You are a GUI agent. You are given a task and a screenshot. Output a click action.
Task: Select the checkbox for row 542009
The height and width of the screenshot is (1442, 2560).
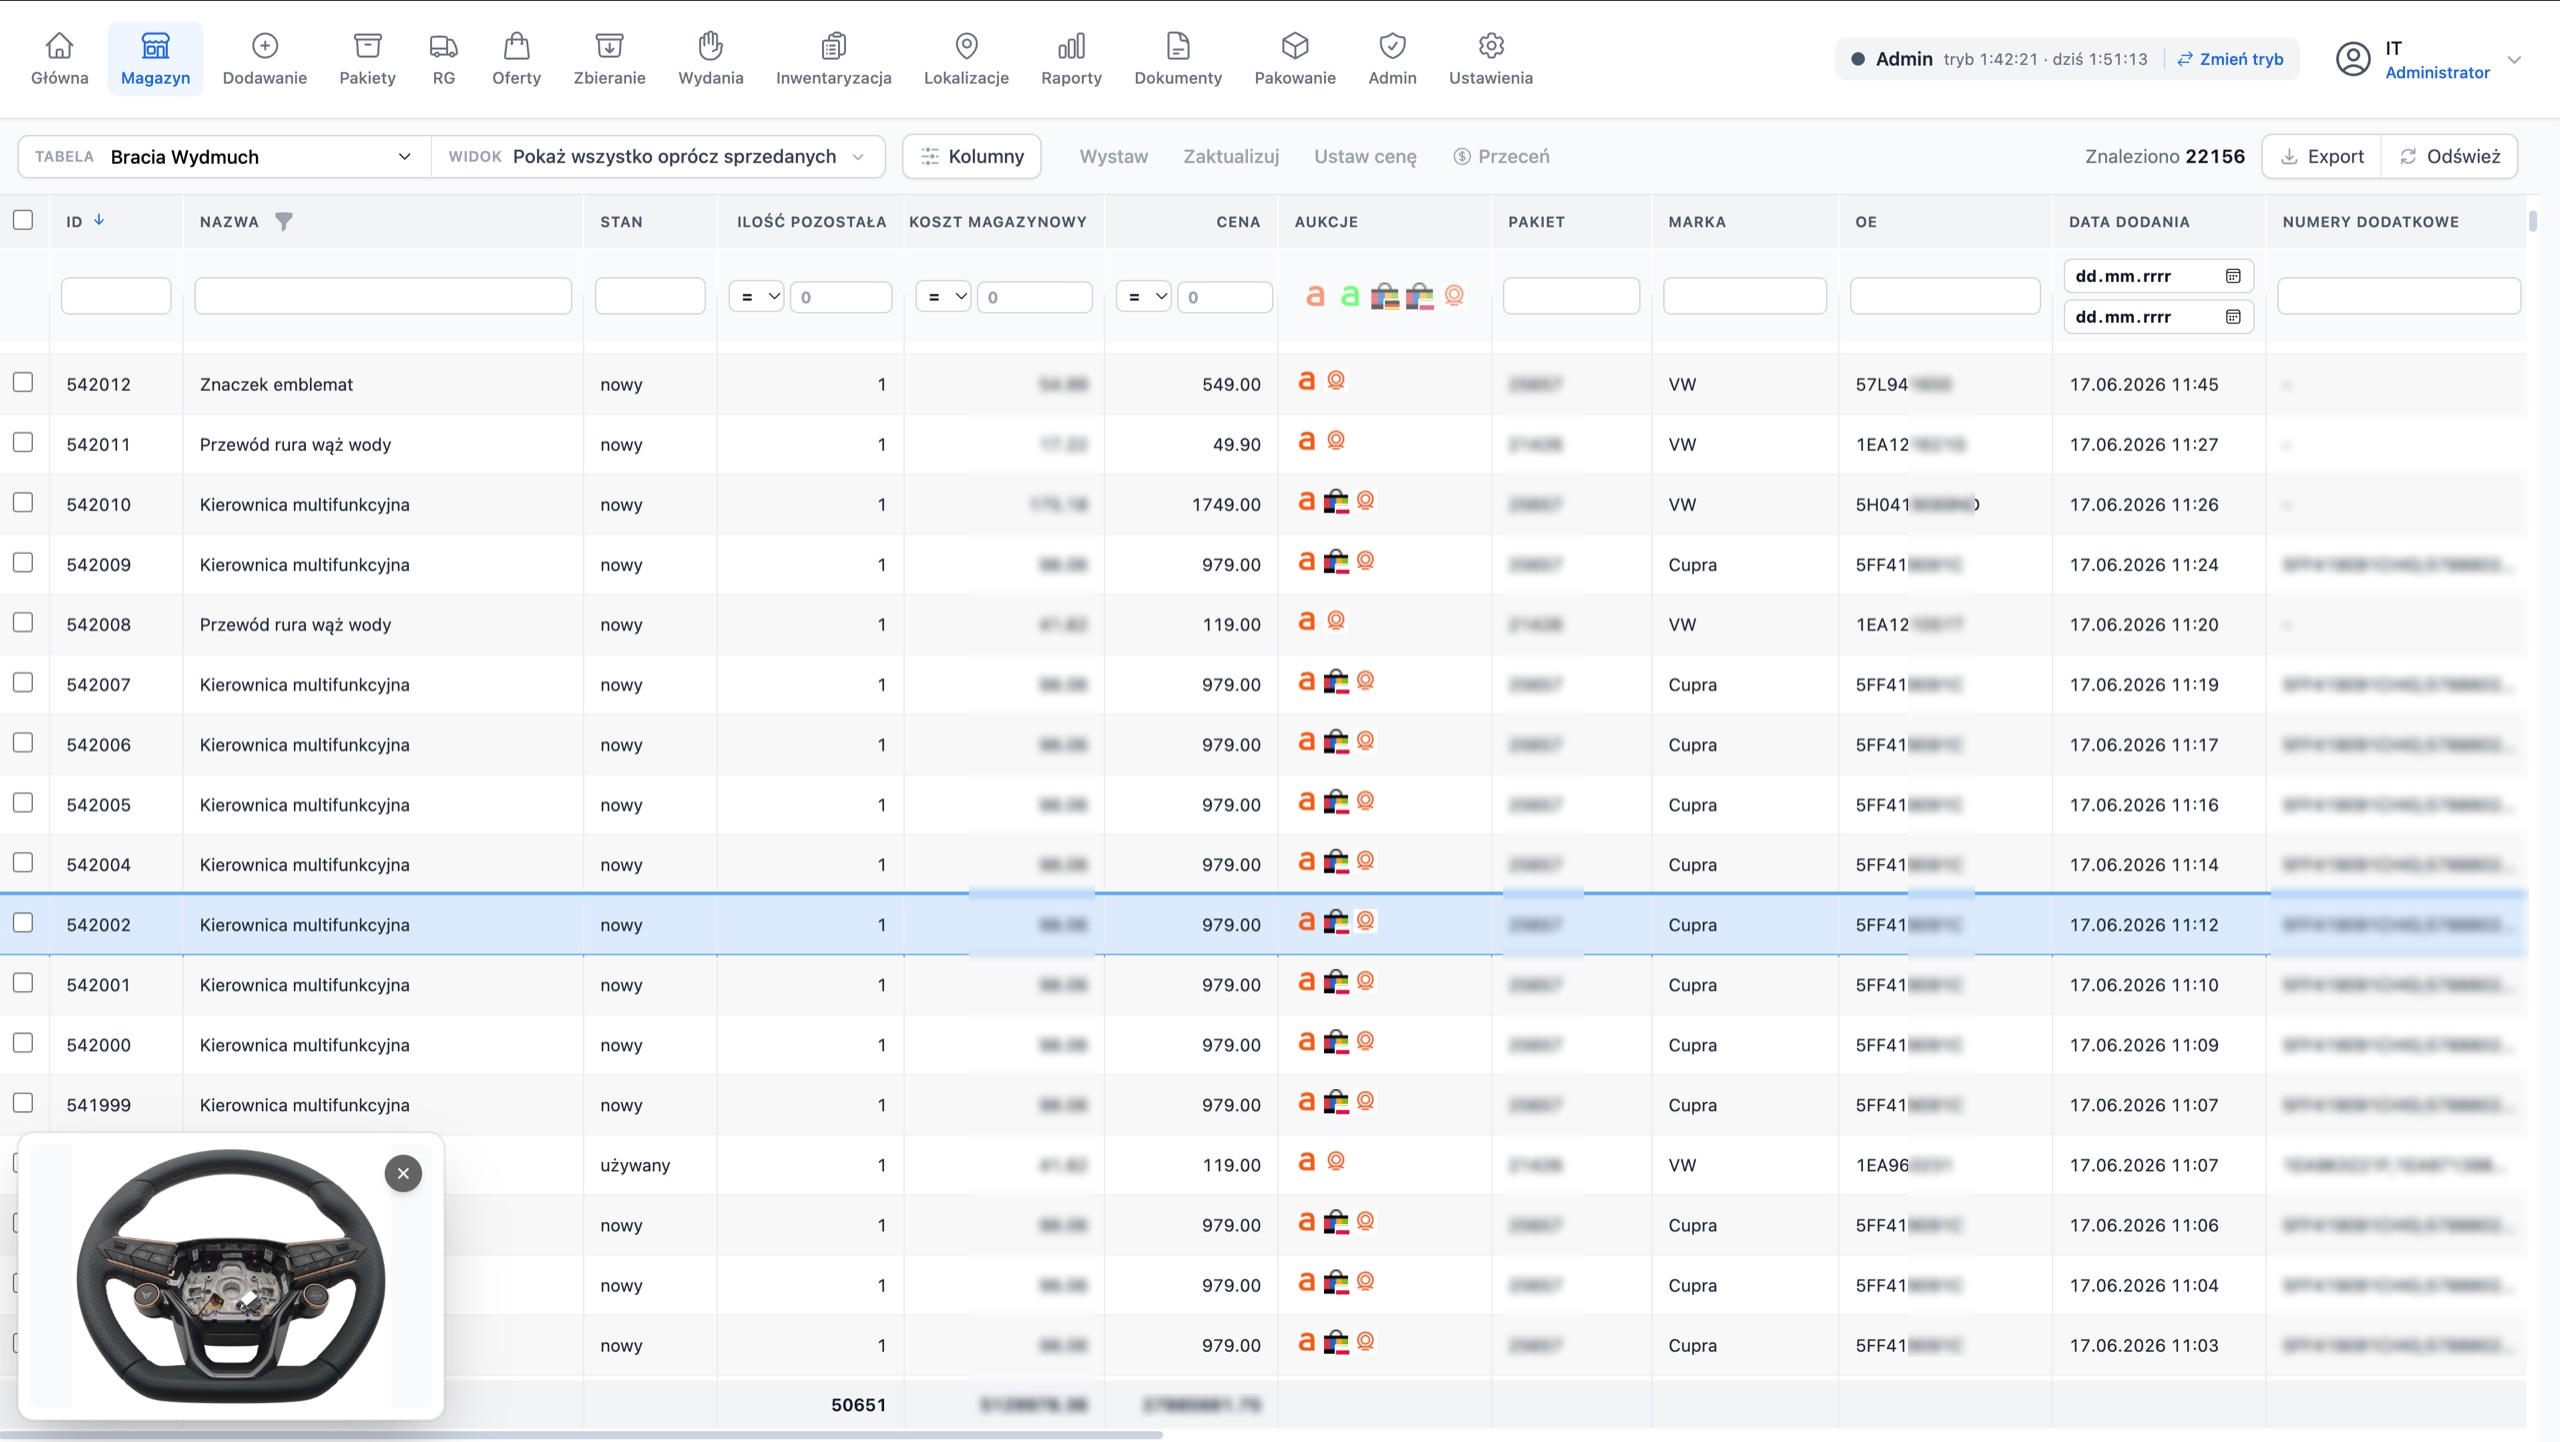click(x=23, y=562)
